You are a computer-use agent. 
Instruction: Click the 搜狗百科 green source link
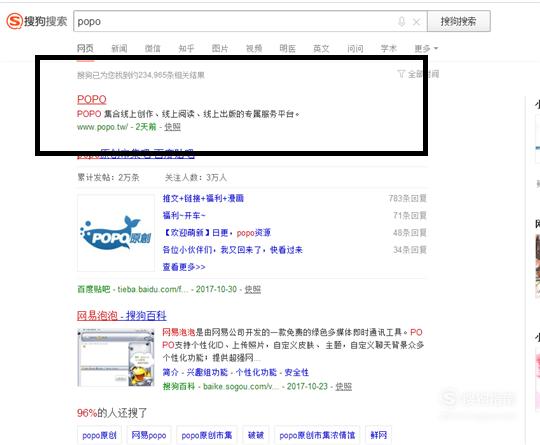[179, 386]
